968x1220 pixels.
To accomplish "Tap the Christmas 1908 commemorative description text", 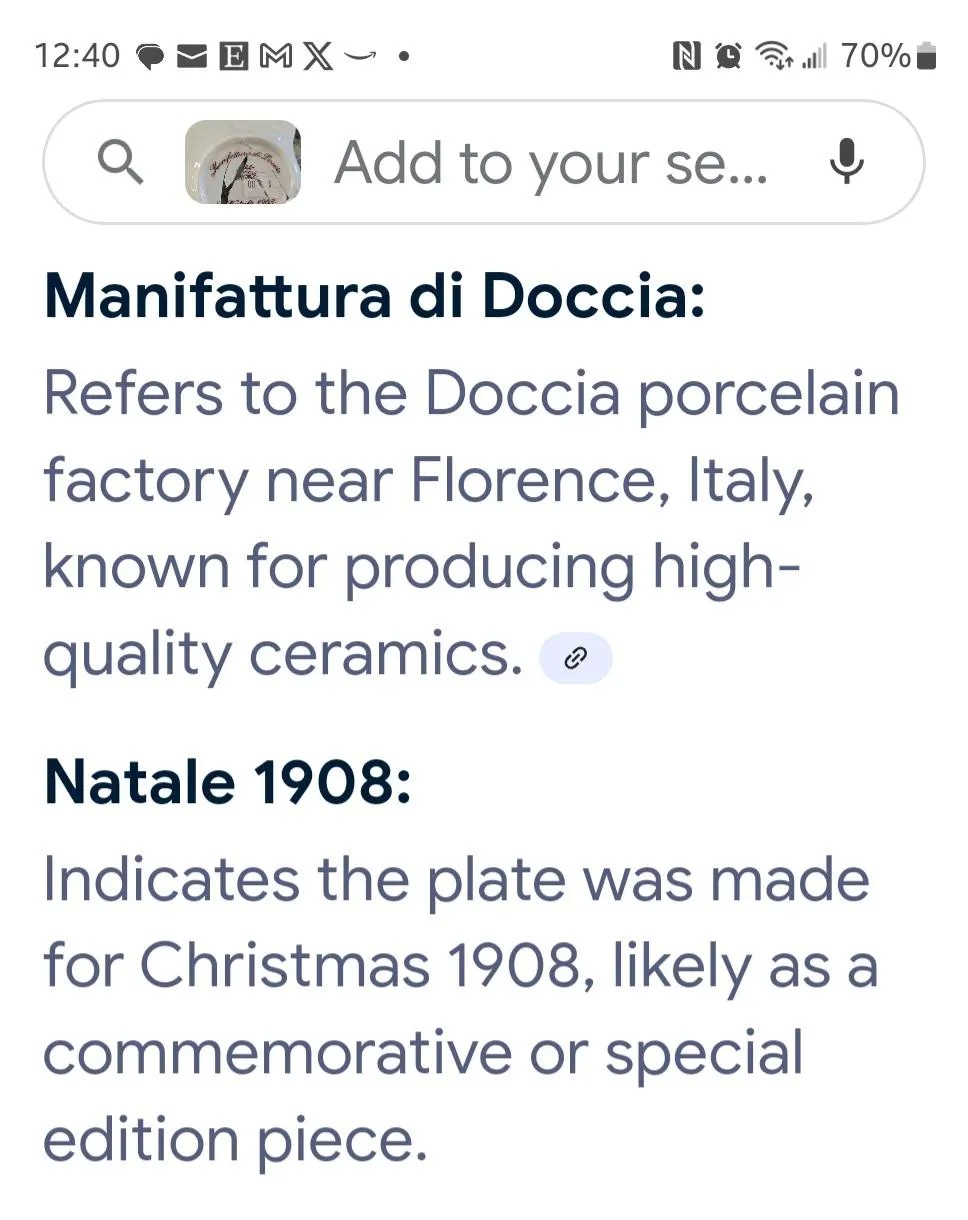I will [460, 1009].
